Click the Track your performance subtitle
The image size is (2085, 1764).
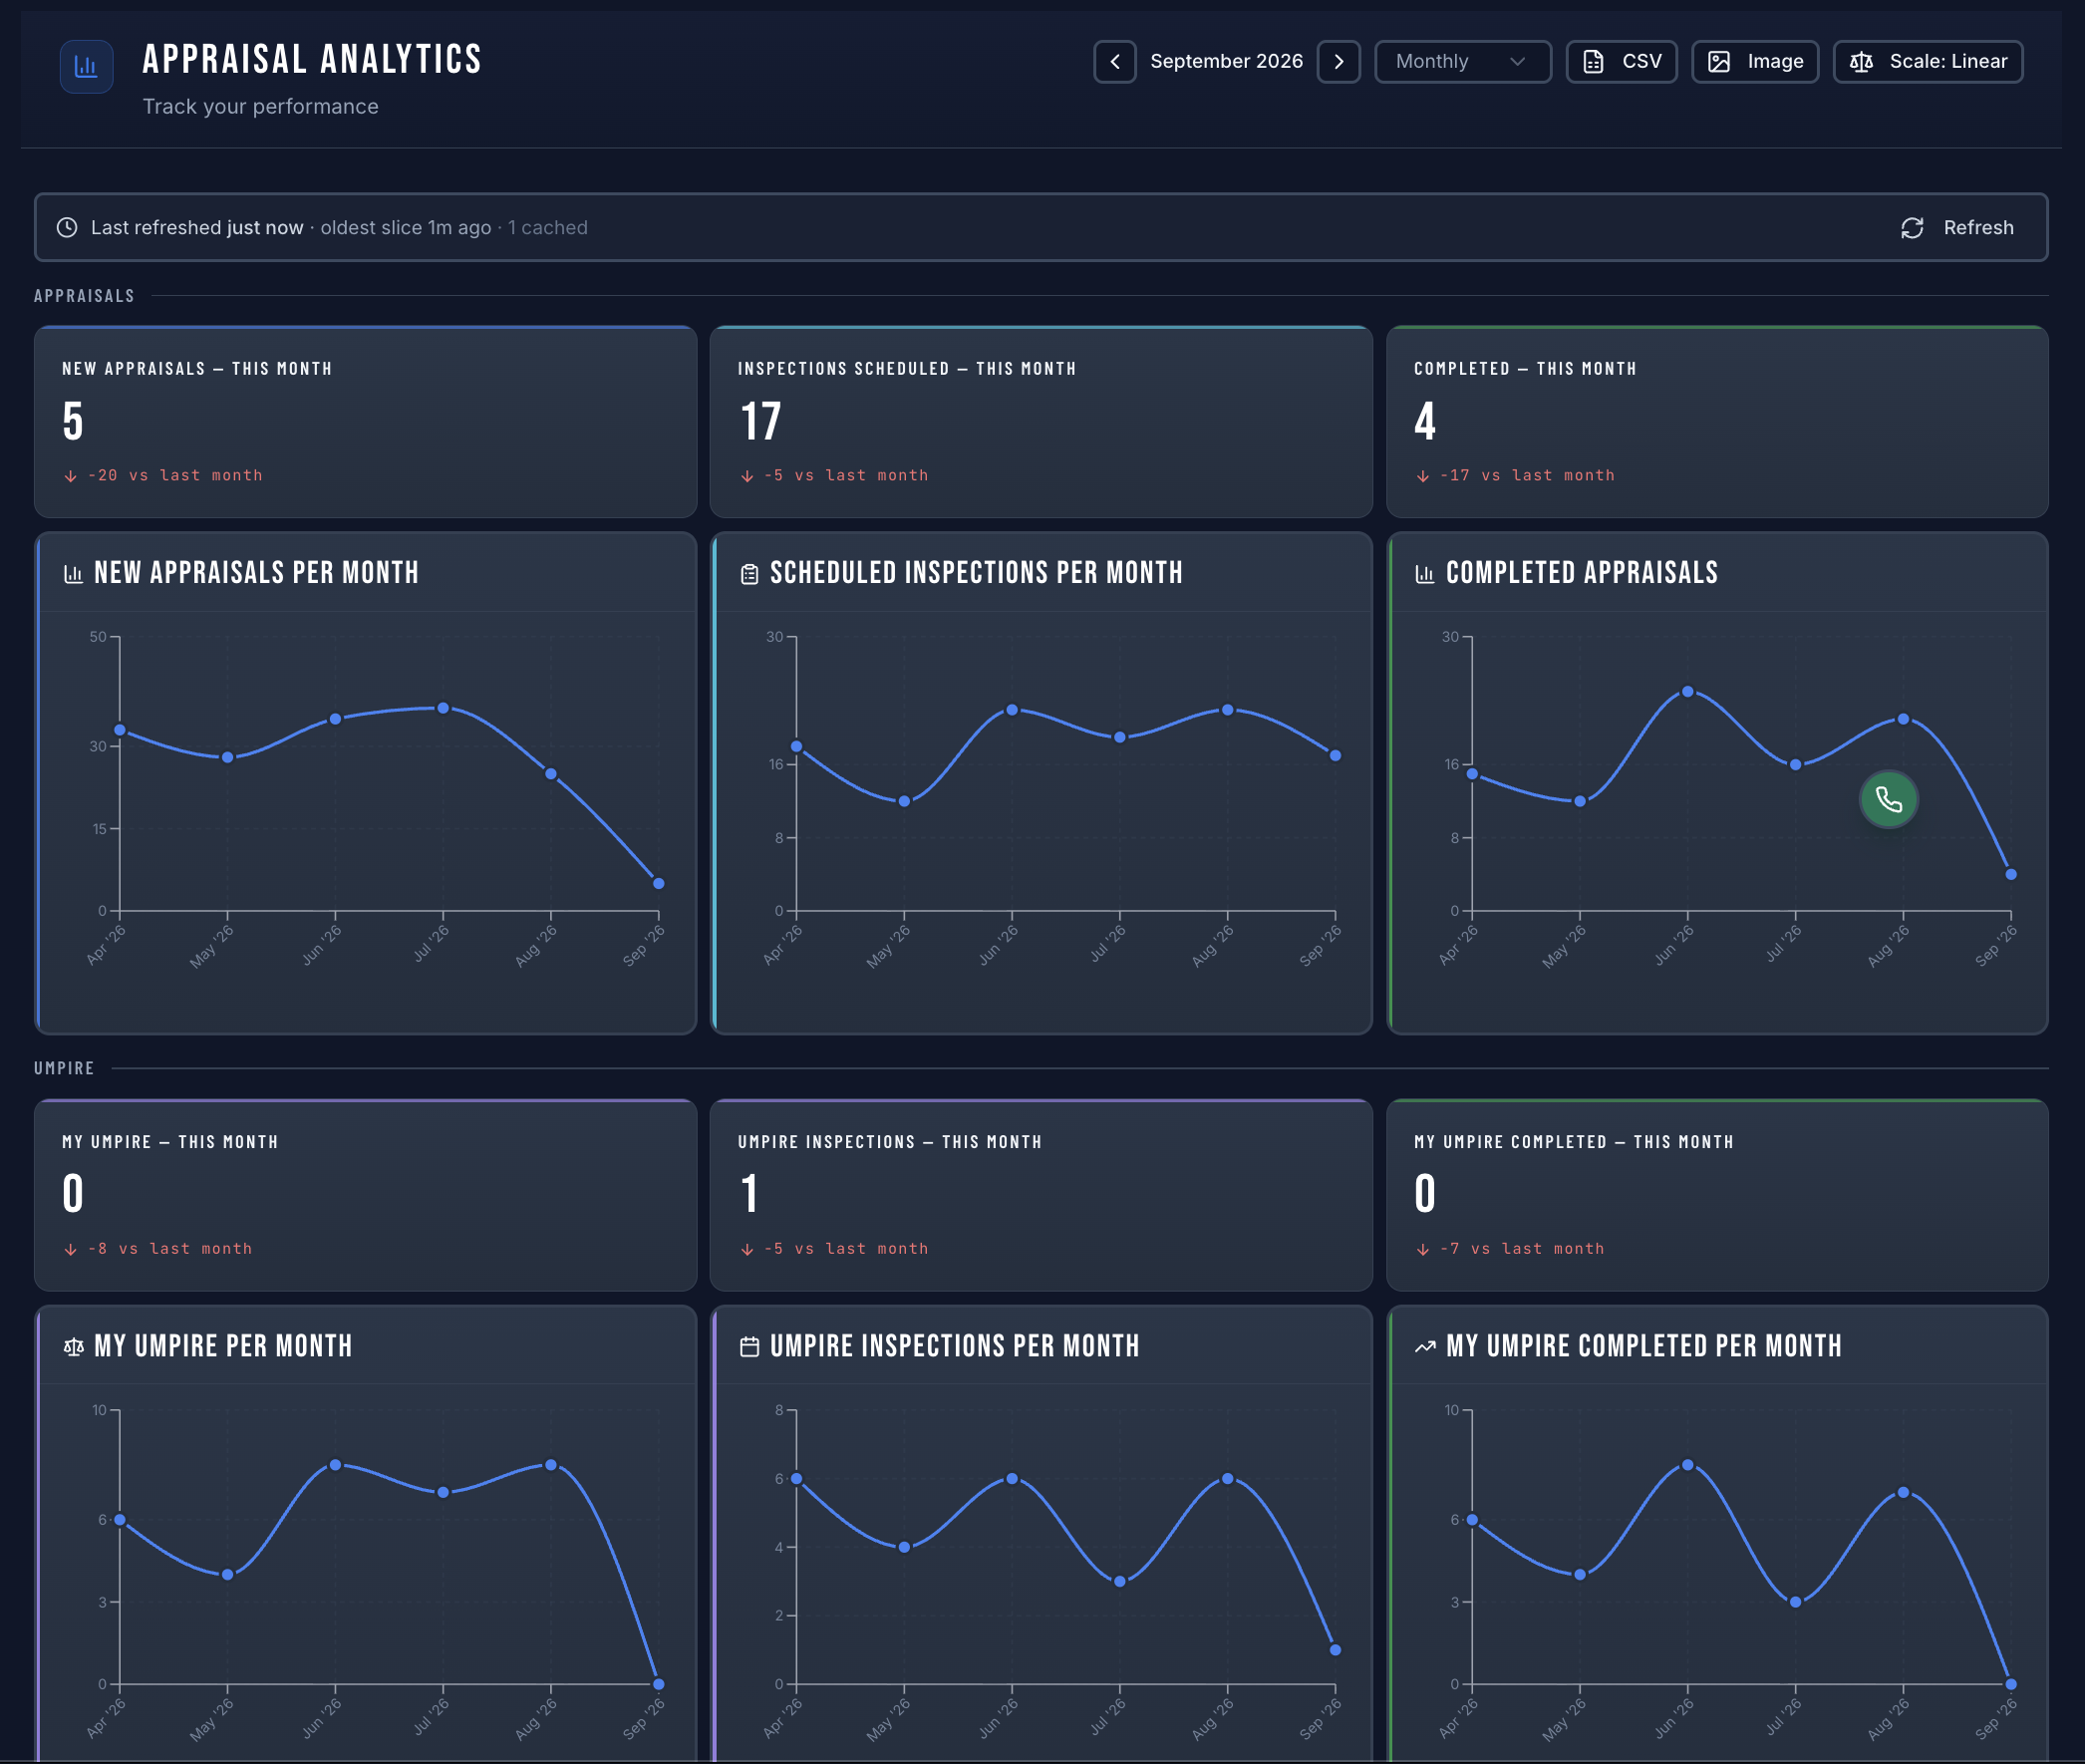[261, 106]
